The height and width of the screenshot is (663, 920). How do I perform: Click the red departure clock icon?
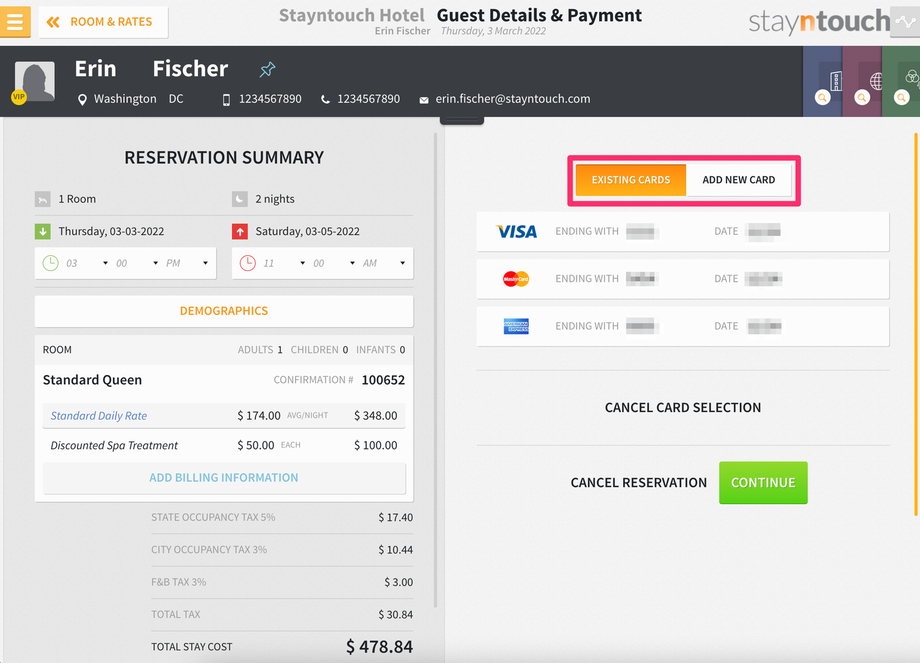point(248,263)
